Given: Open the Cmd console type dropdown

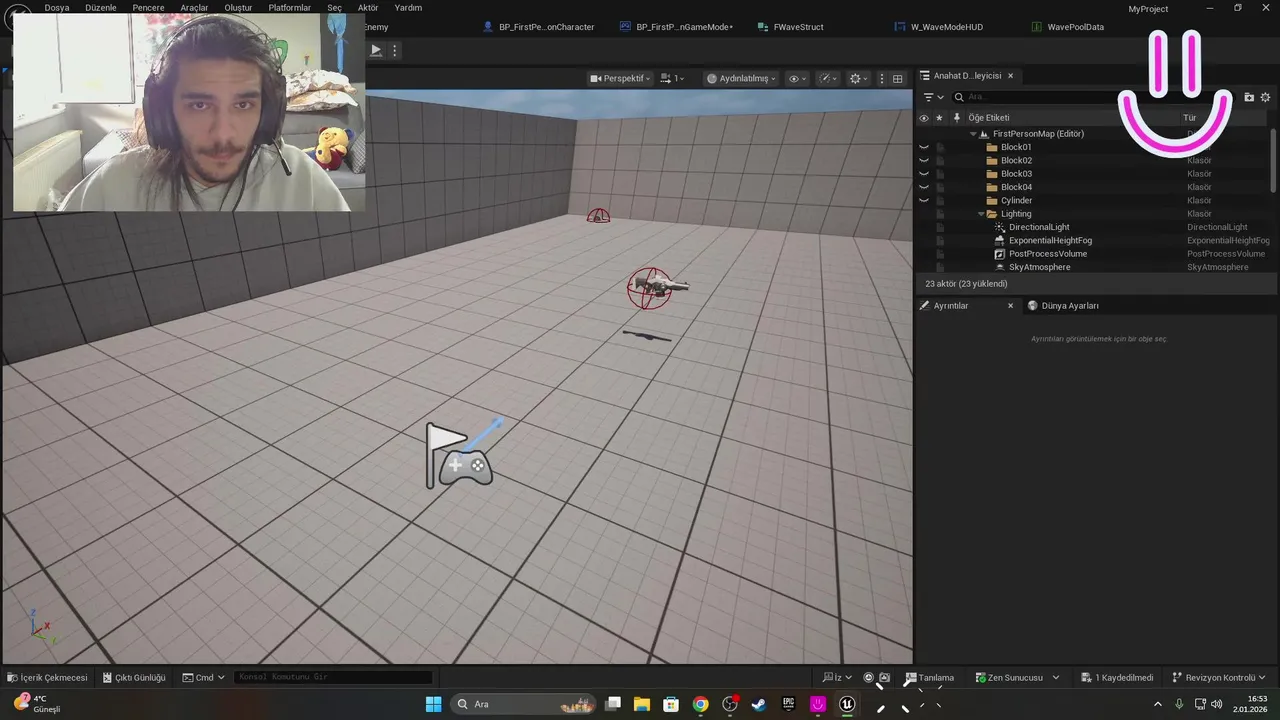Looking at the screenshot, I should 204,678.
